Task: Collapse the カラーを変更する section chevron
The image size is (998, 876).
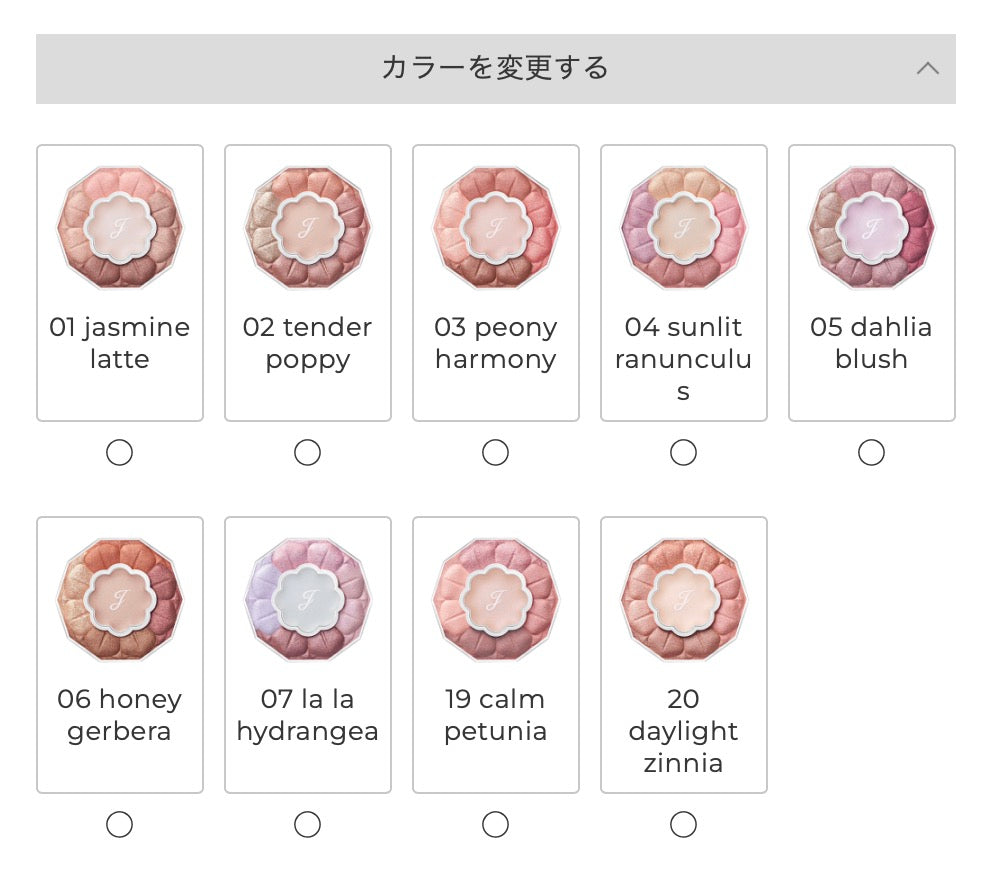Action: (x=927, y=69)
